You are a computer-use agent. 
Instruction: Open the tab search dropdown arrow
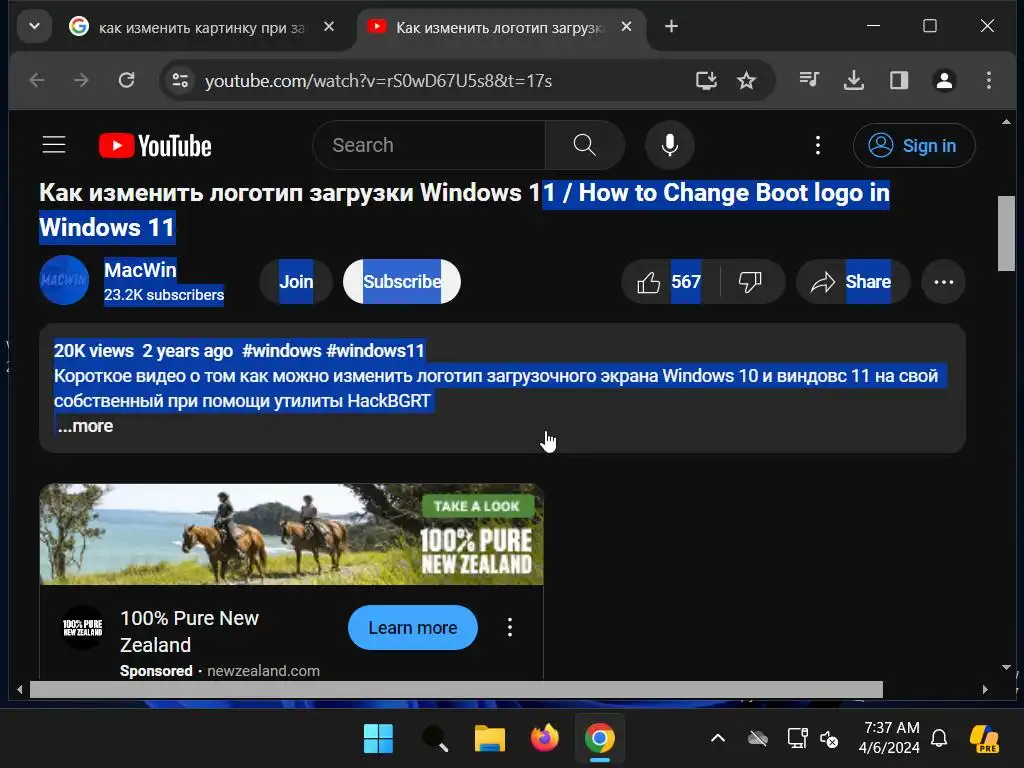tap(35, 27)
